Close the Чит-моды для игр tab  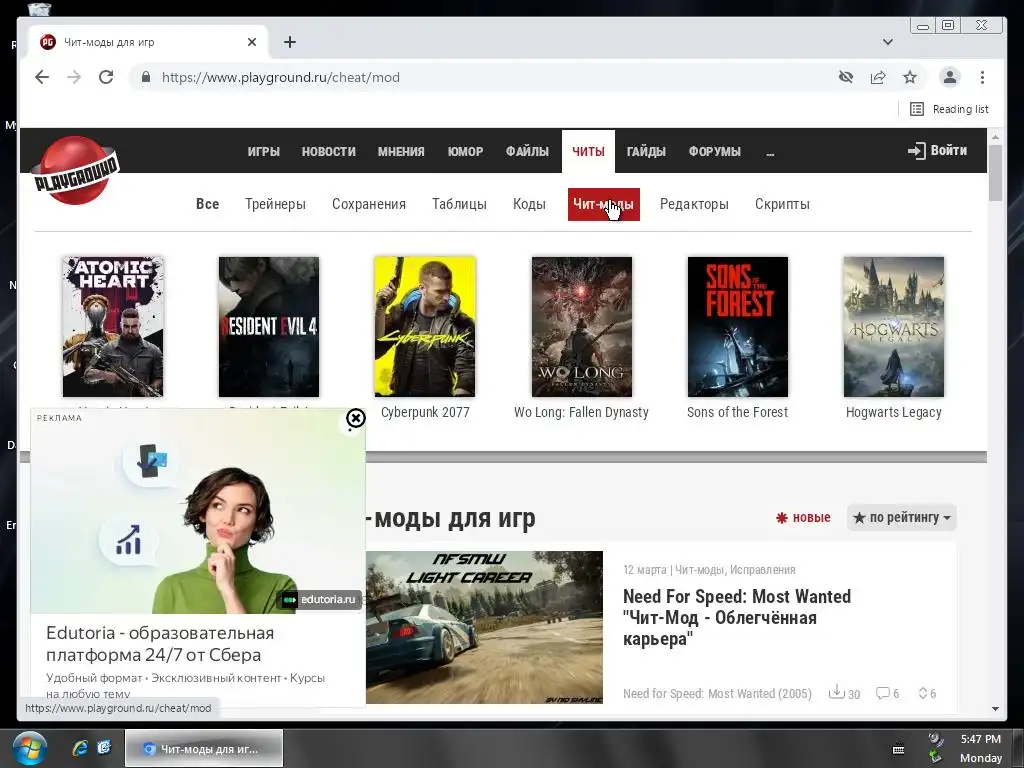pyautogui.click(x=252, y=42)
